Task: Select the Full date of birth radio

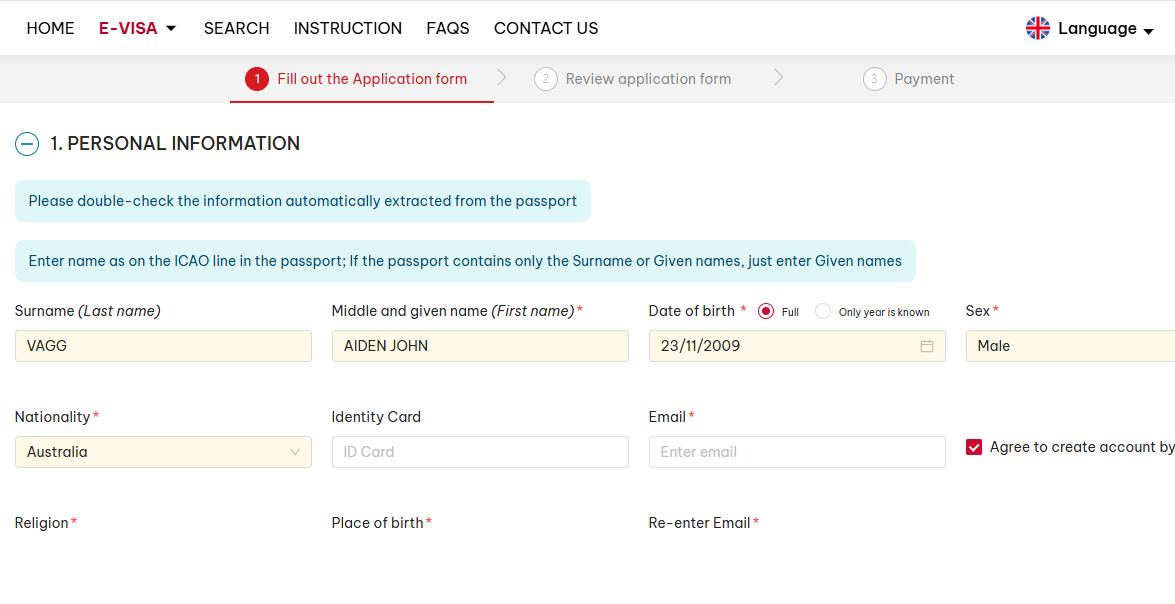Action: [x=766, y=311]
